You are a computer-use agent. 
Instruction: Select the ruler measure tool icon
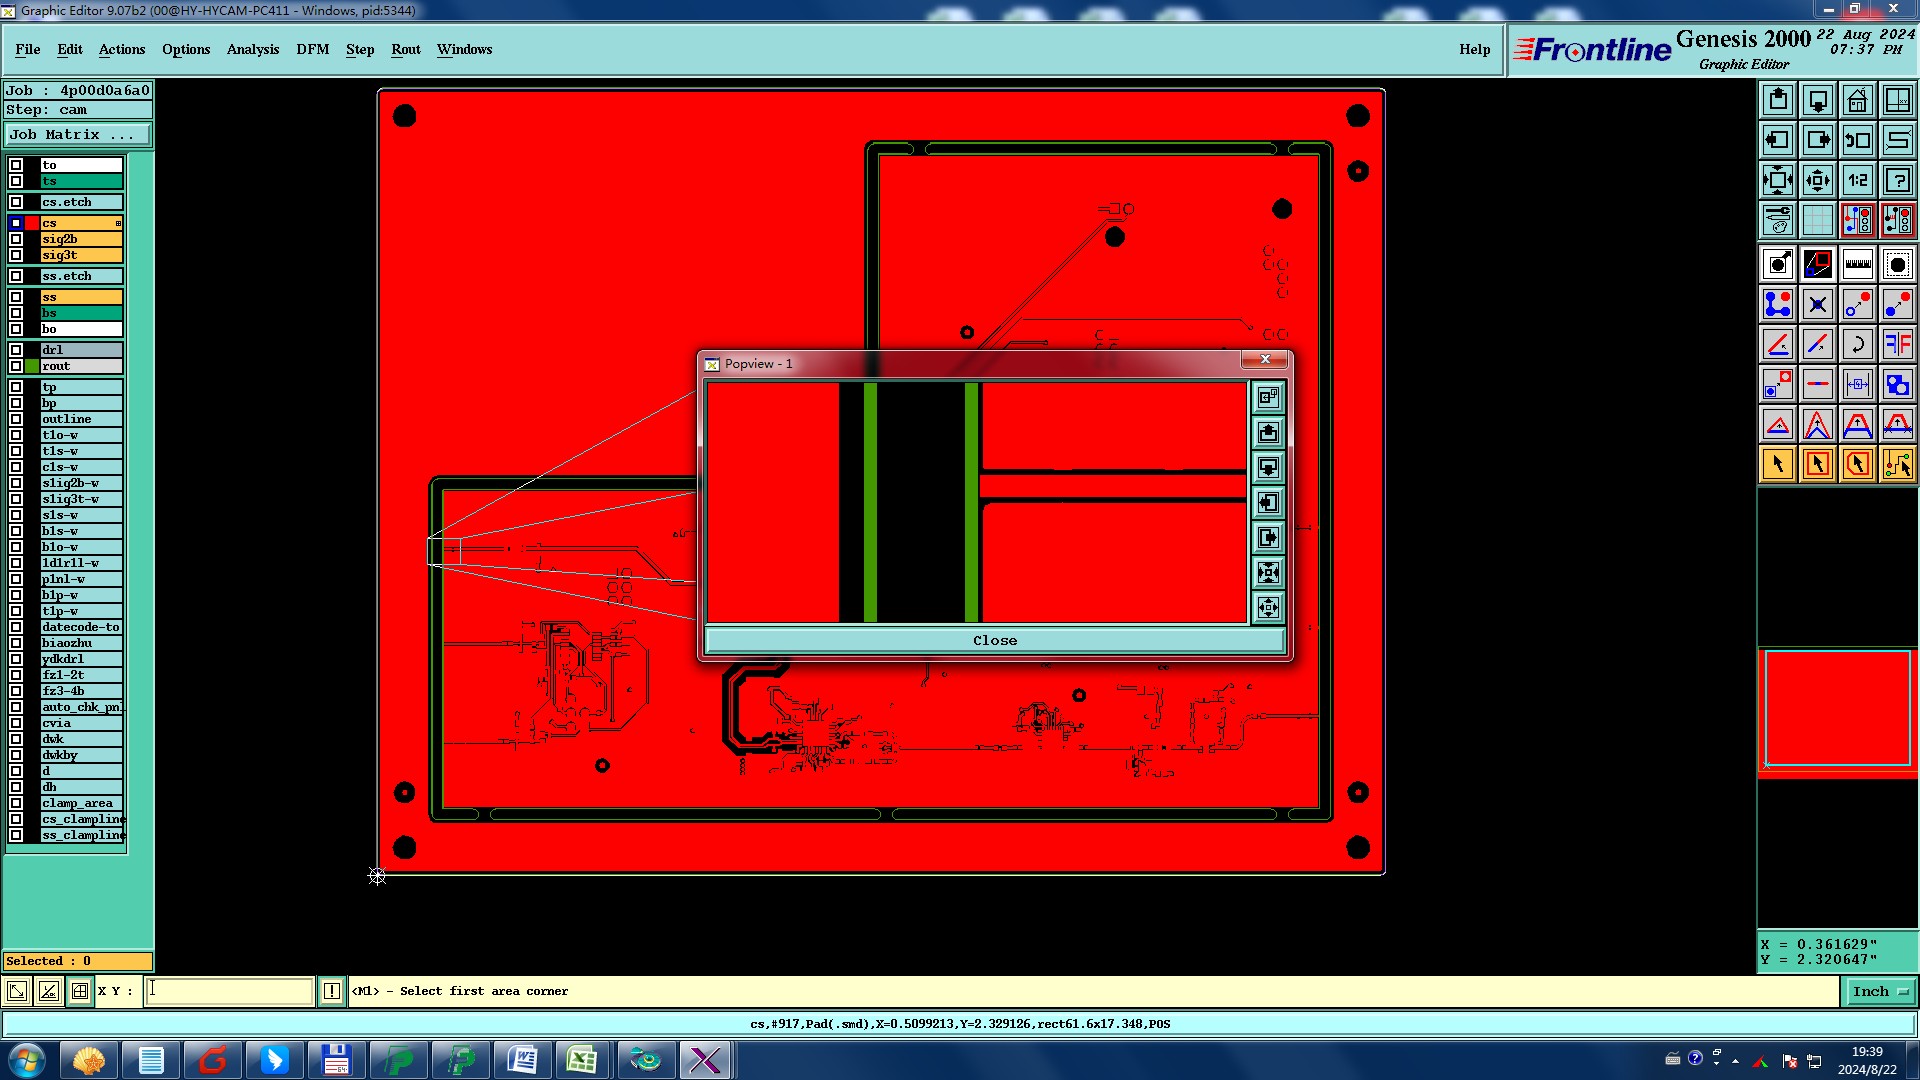click(1857, 264)
